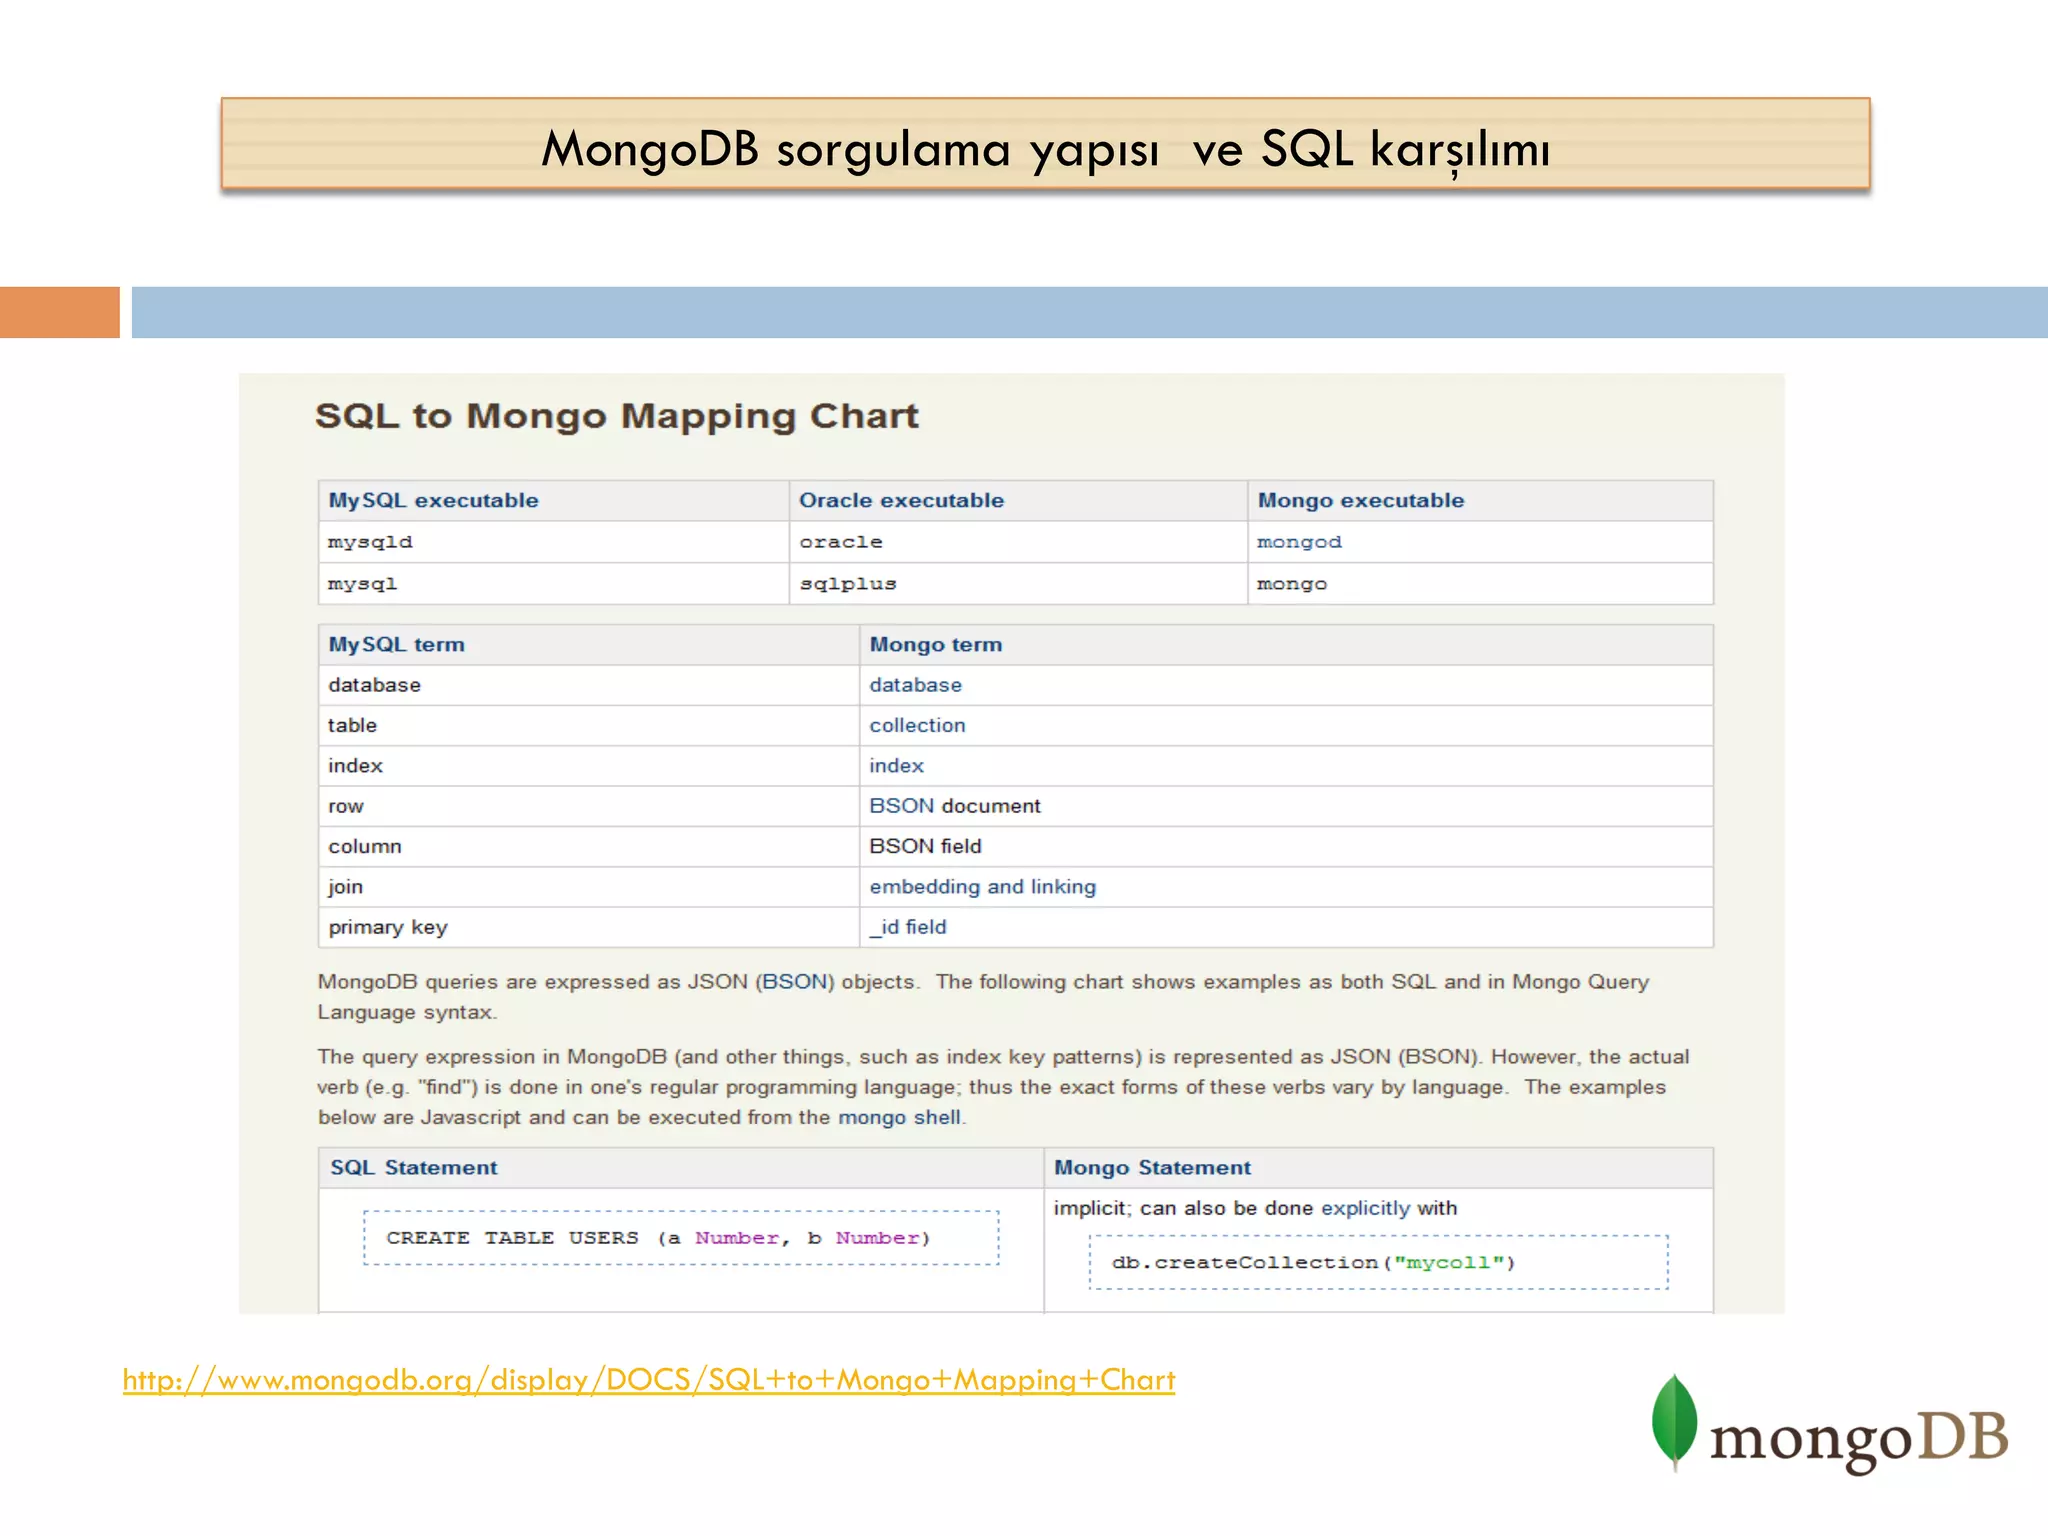The image size is (2048, 1536).
Task: Select the 'MySQL executable' column header
Action: [x=553, y=500]
